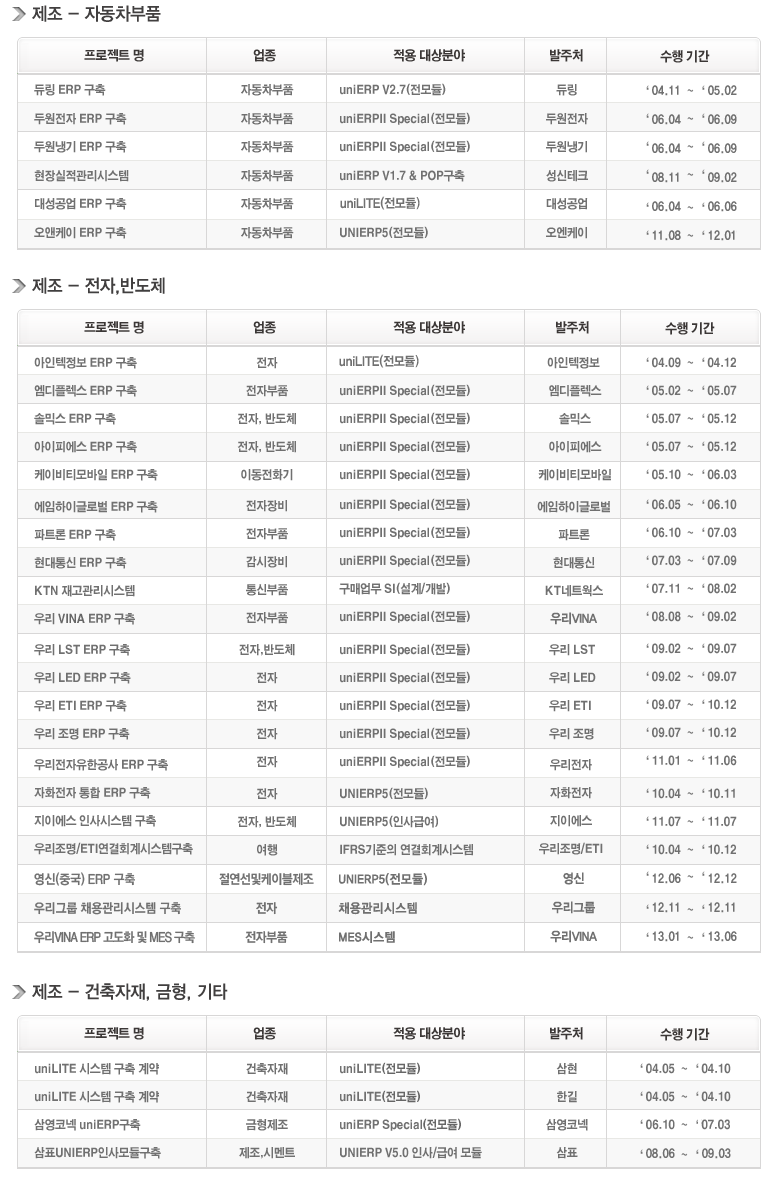Image resolution: width=762 pixels, height=1195 pixels.
Task: Click the '감시장비' industry cell
Action: (267, 562)
